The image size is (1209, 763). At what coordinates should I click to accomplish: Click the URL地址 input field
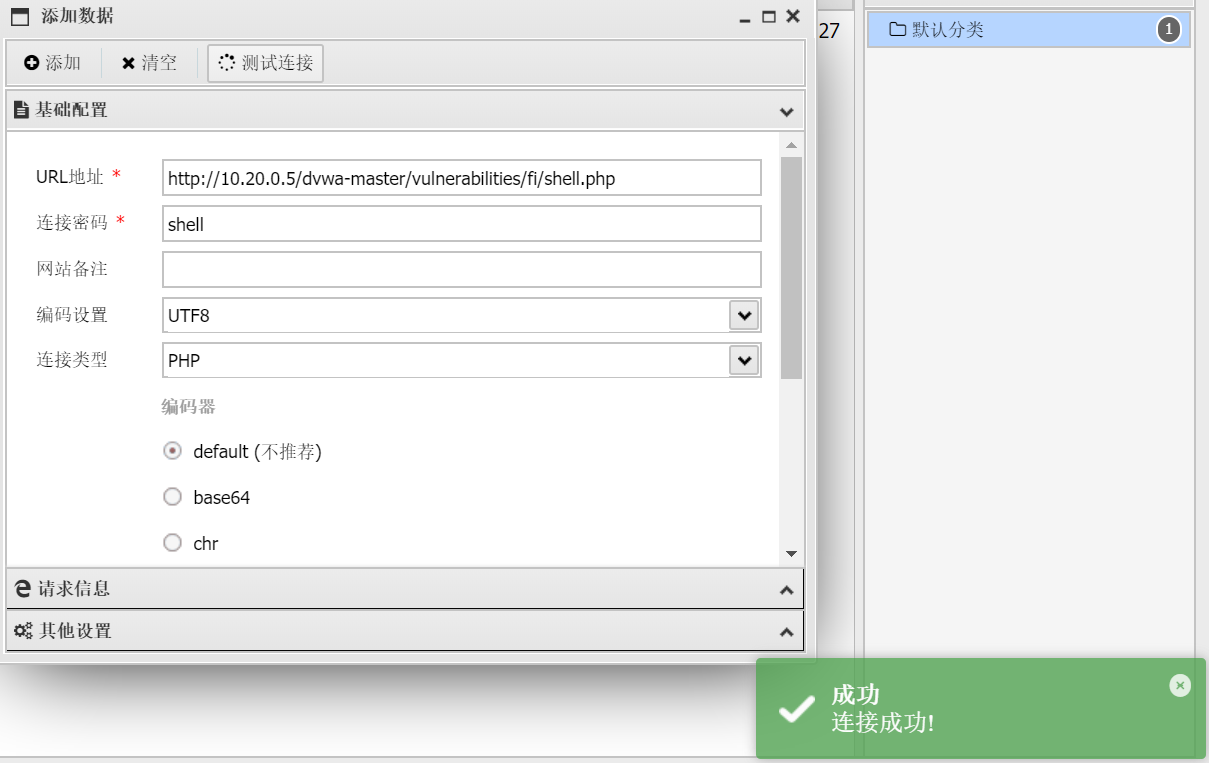coord(461,178)
